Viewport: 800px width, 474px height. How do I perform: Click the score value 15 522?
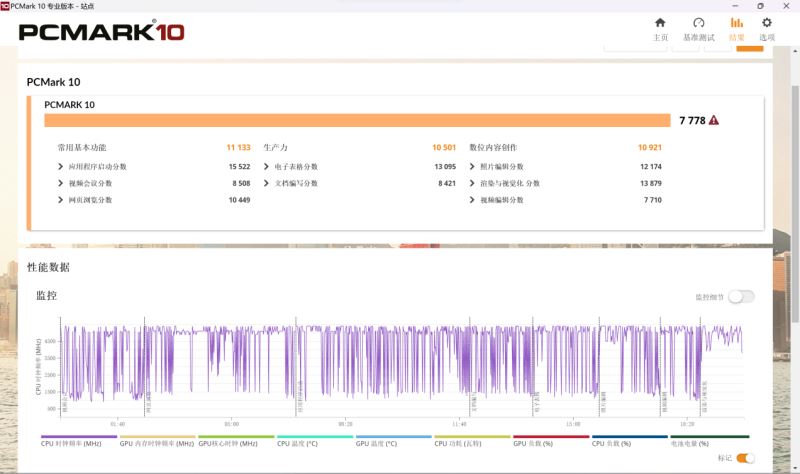239,166
